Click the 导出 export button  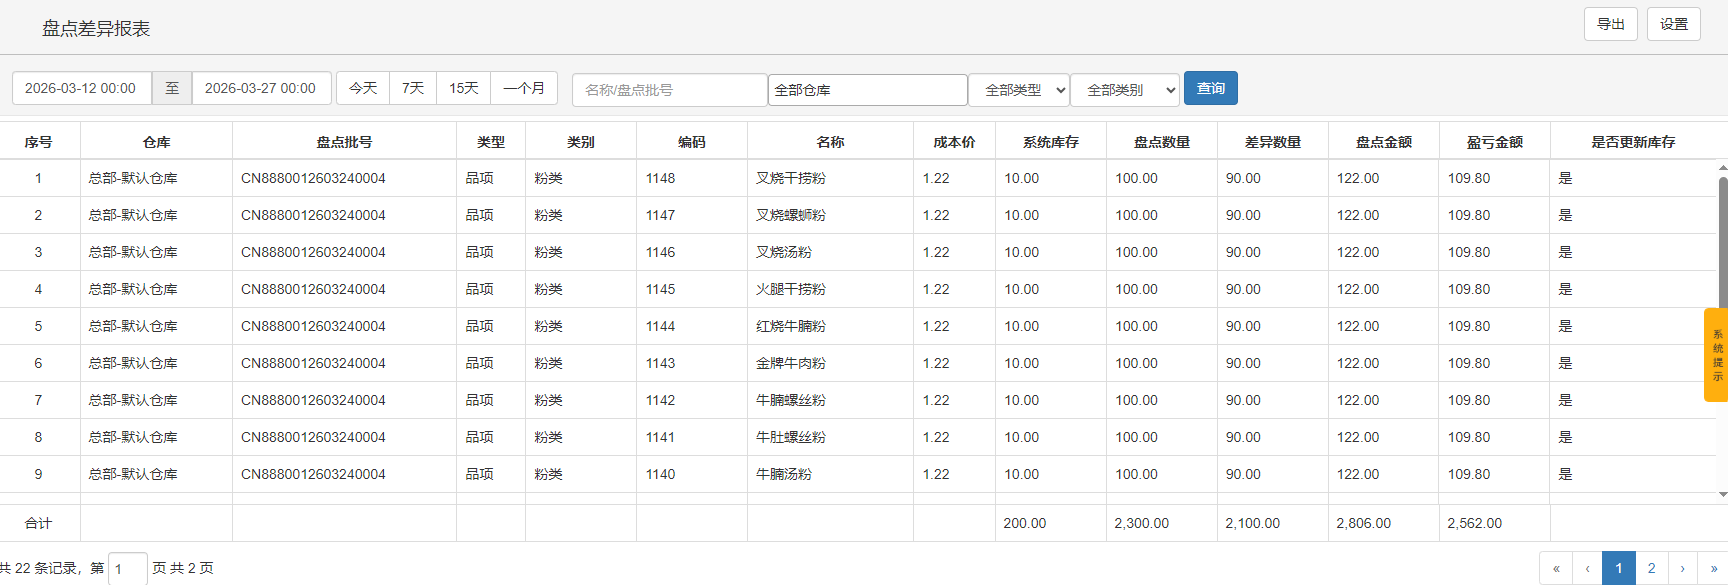1610,24
